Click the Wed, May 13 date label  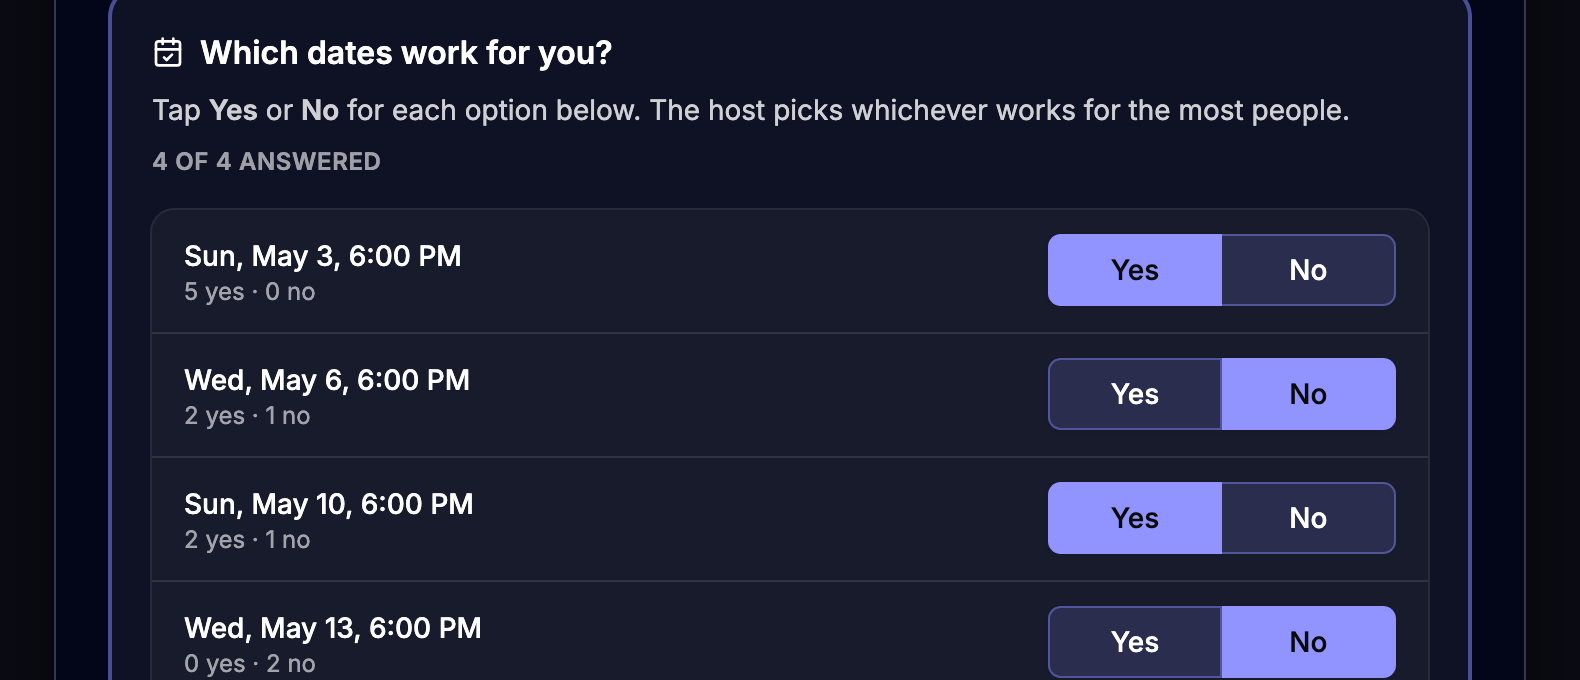[x=332, y=628]
